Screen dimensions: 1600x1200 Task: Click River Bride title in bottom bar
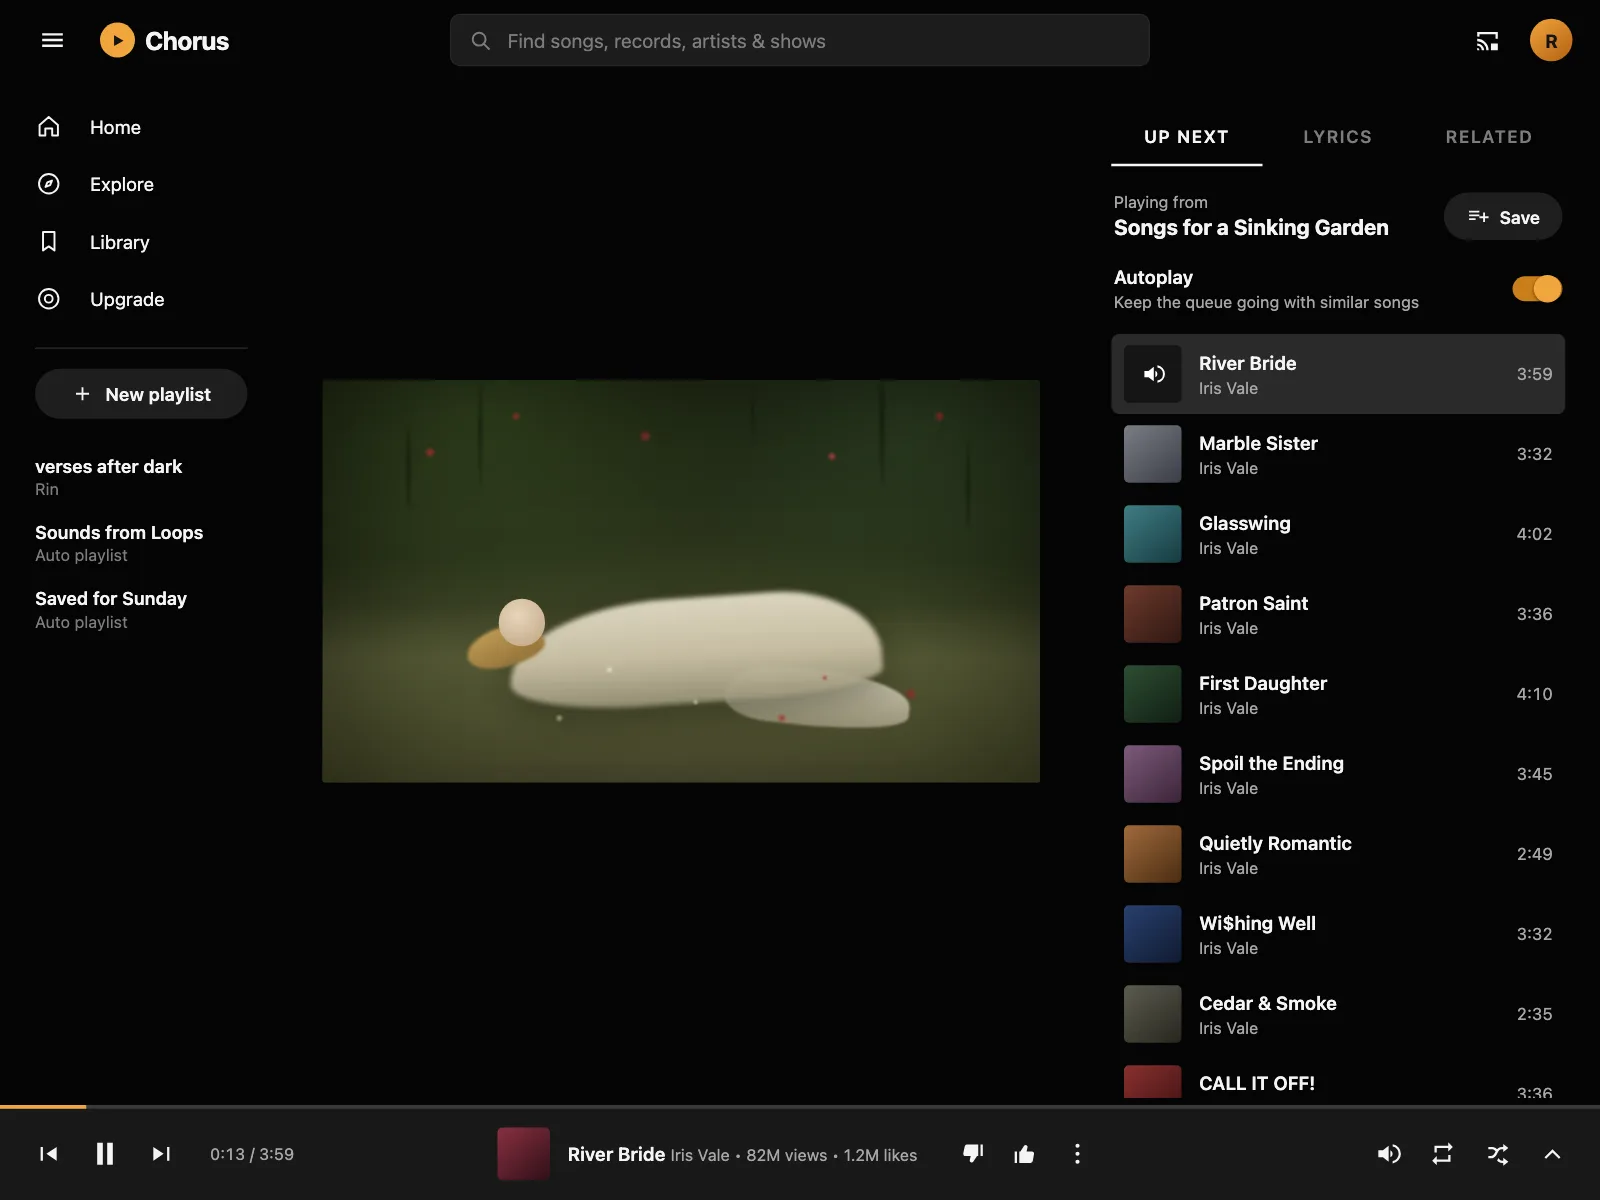(x=616, y=1154)
